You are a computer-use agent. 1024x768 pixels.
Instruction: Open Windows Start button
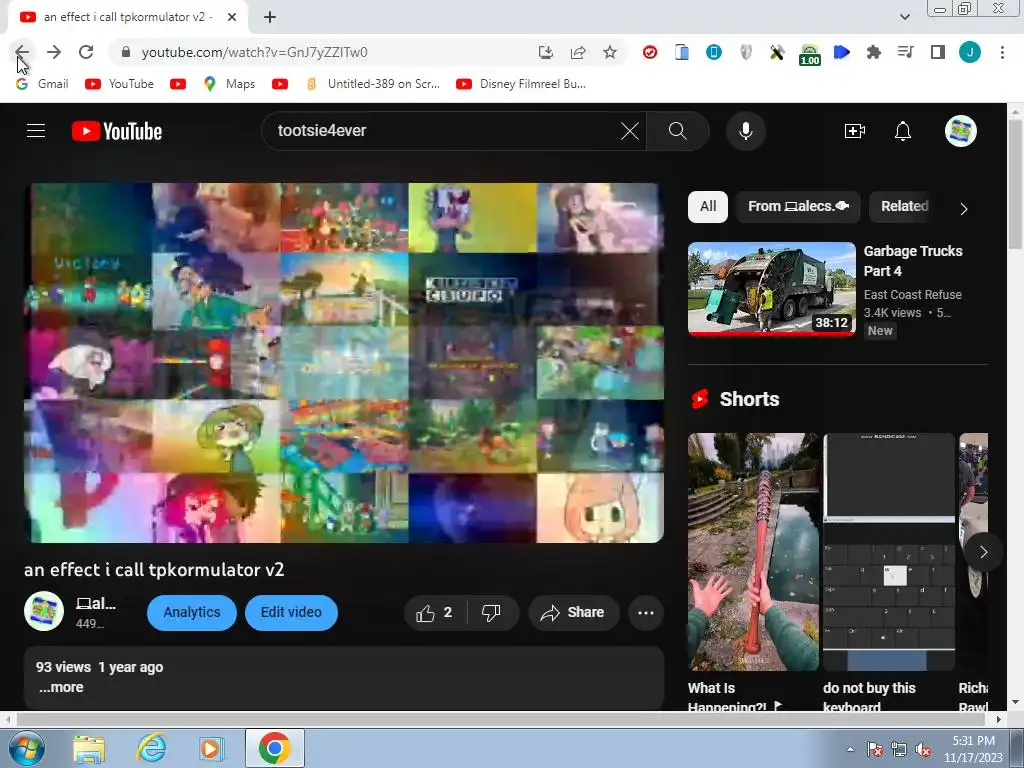tap(26, 748)
